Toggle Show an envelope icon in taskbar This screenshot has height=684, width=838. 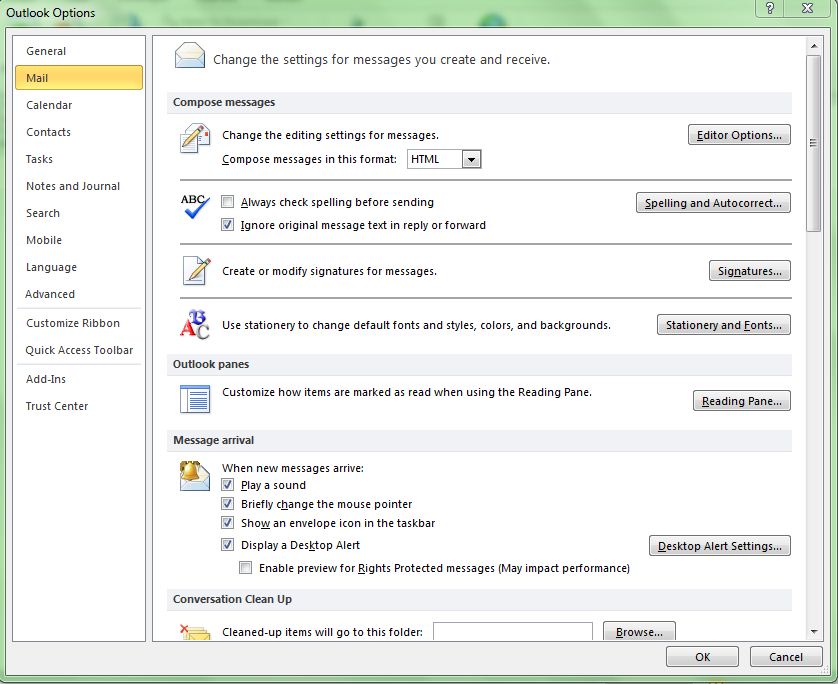[228, 523]
